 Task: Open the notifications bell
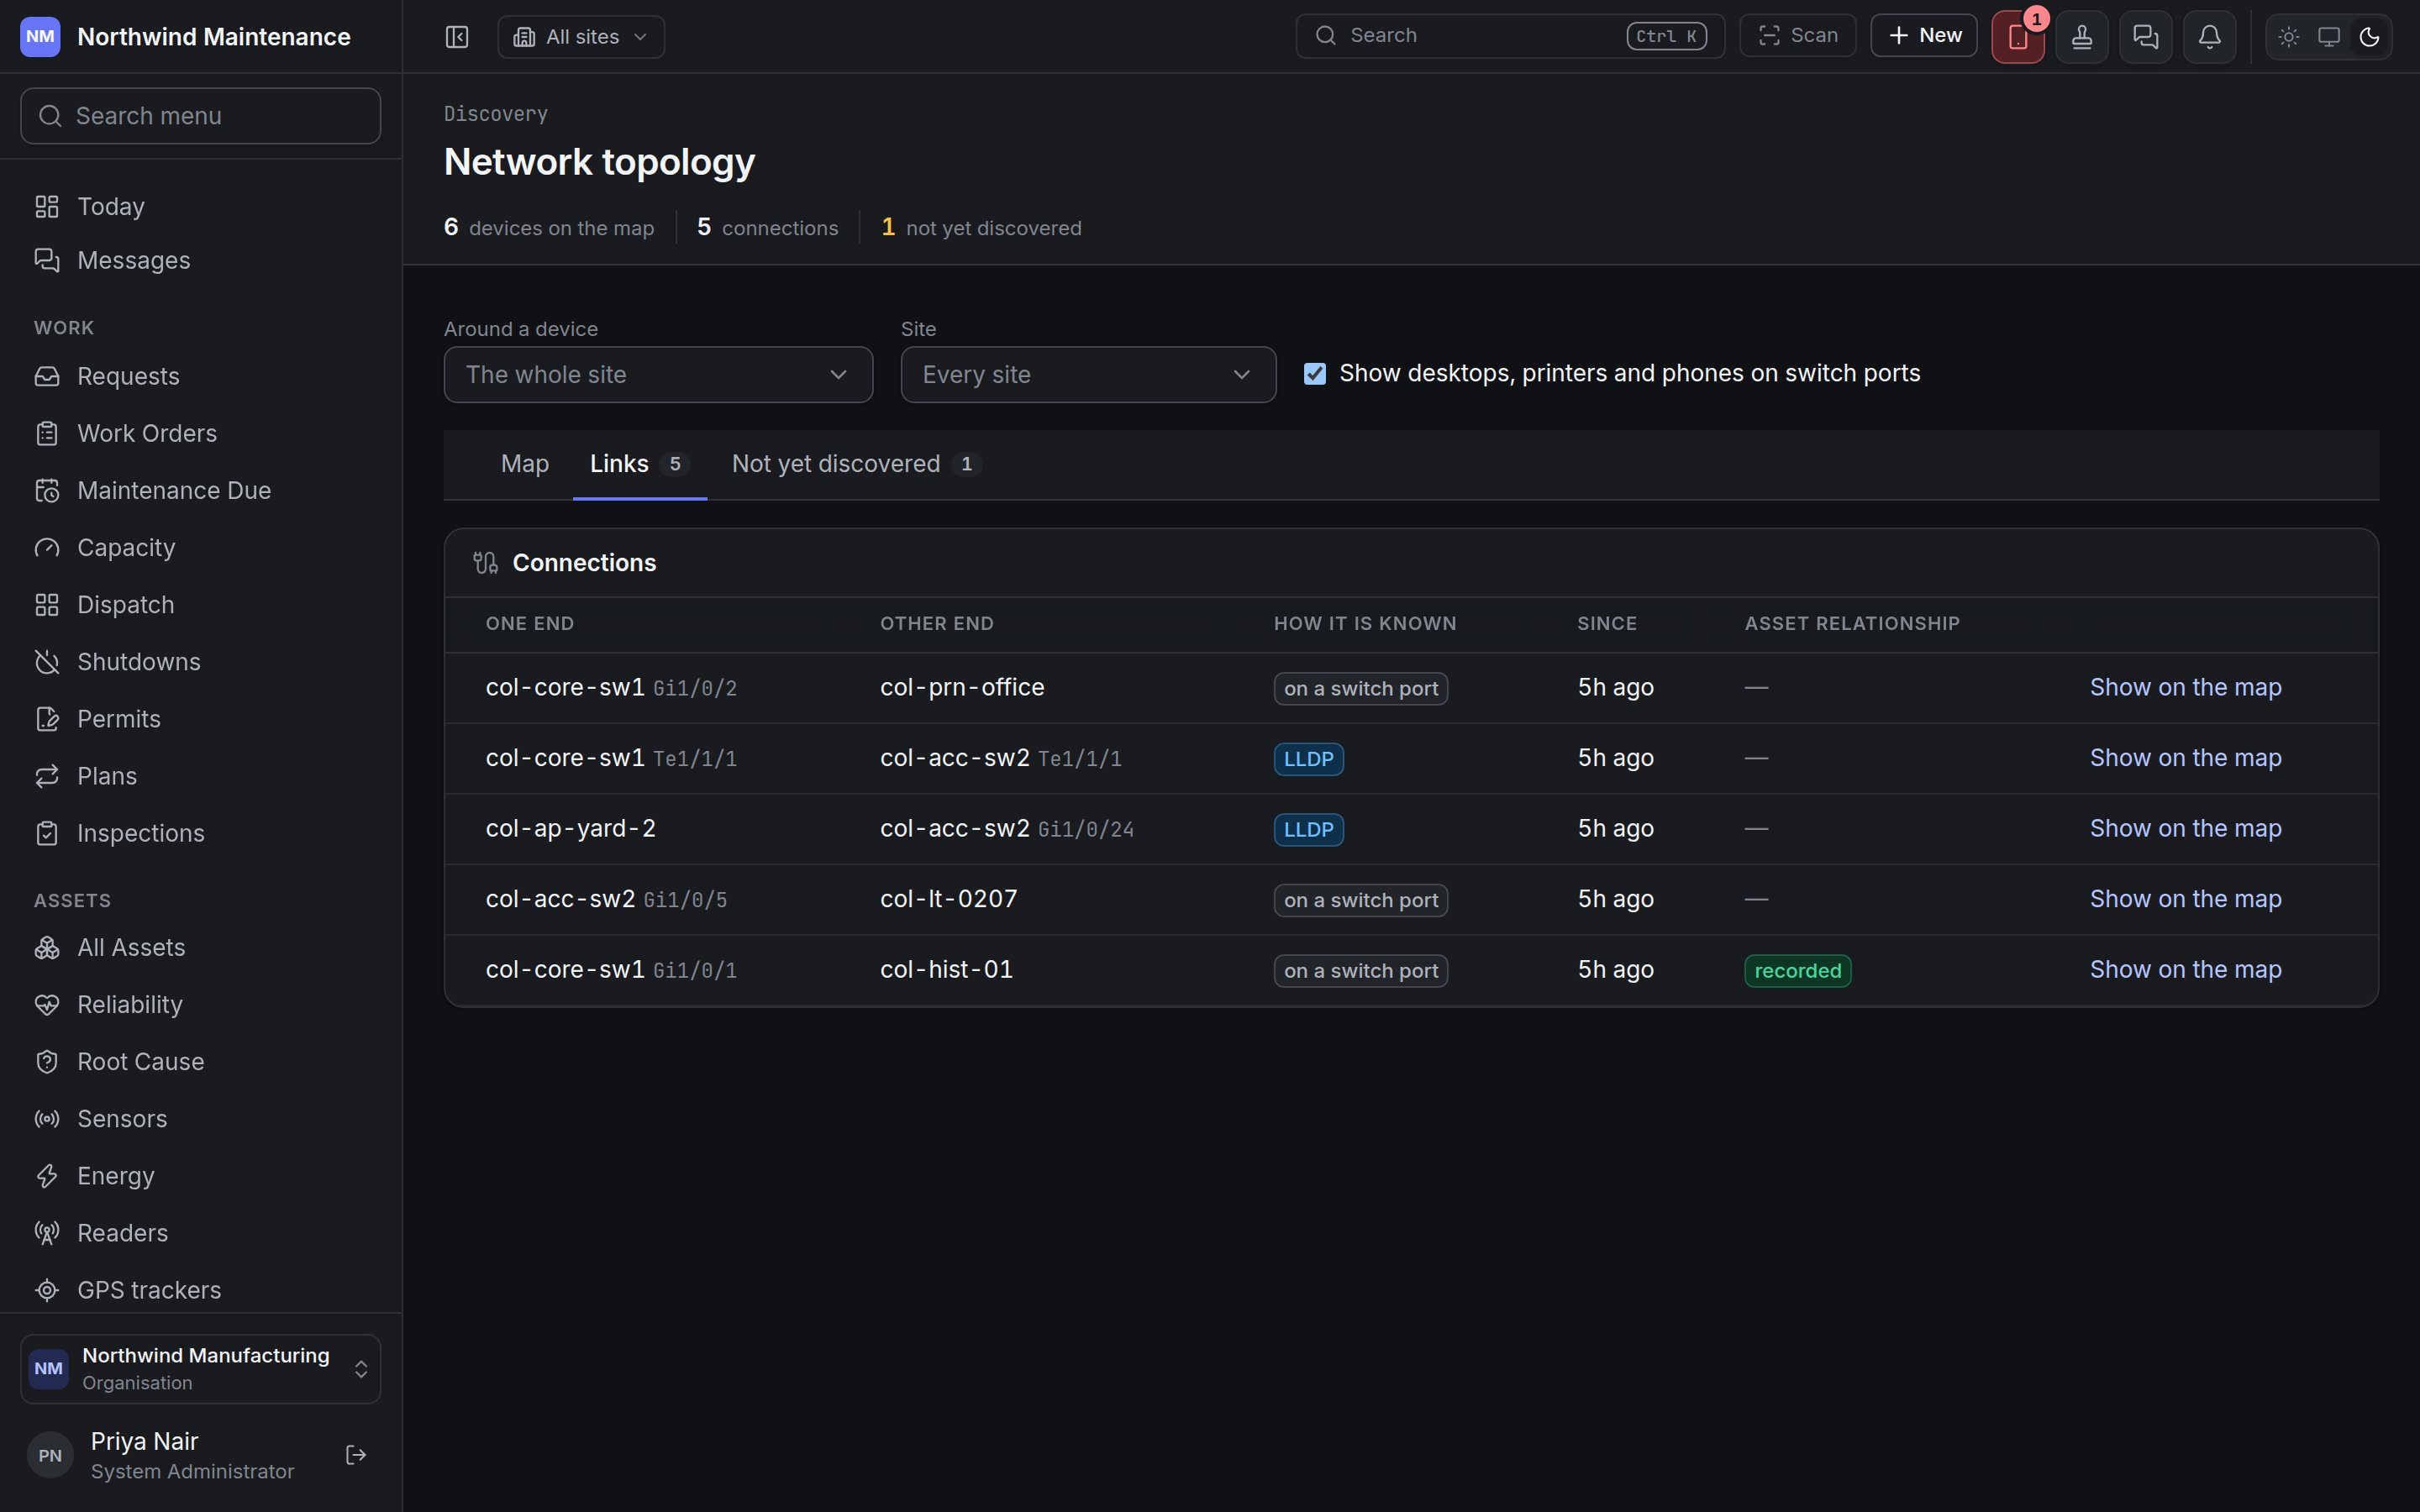point(2209,37)
